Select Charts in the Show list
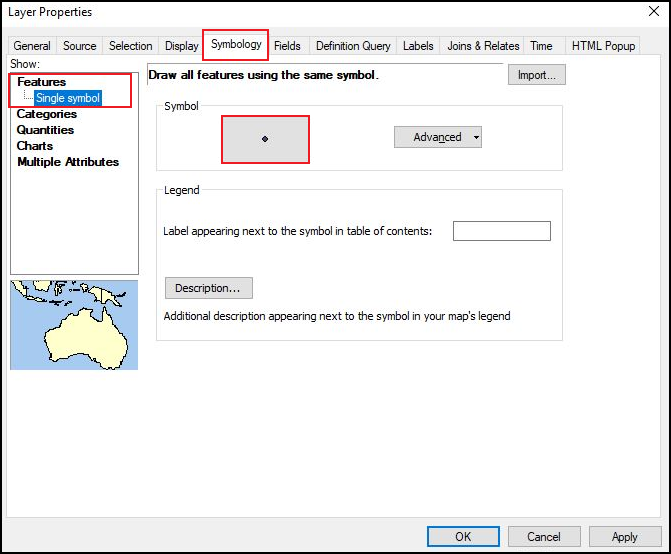Viewport: 671px width, 554px height. click(35, 146)
